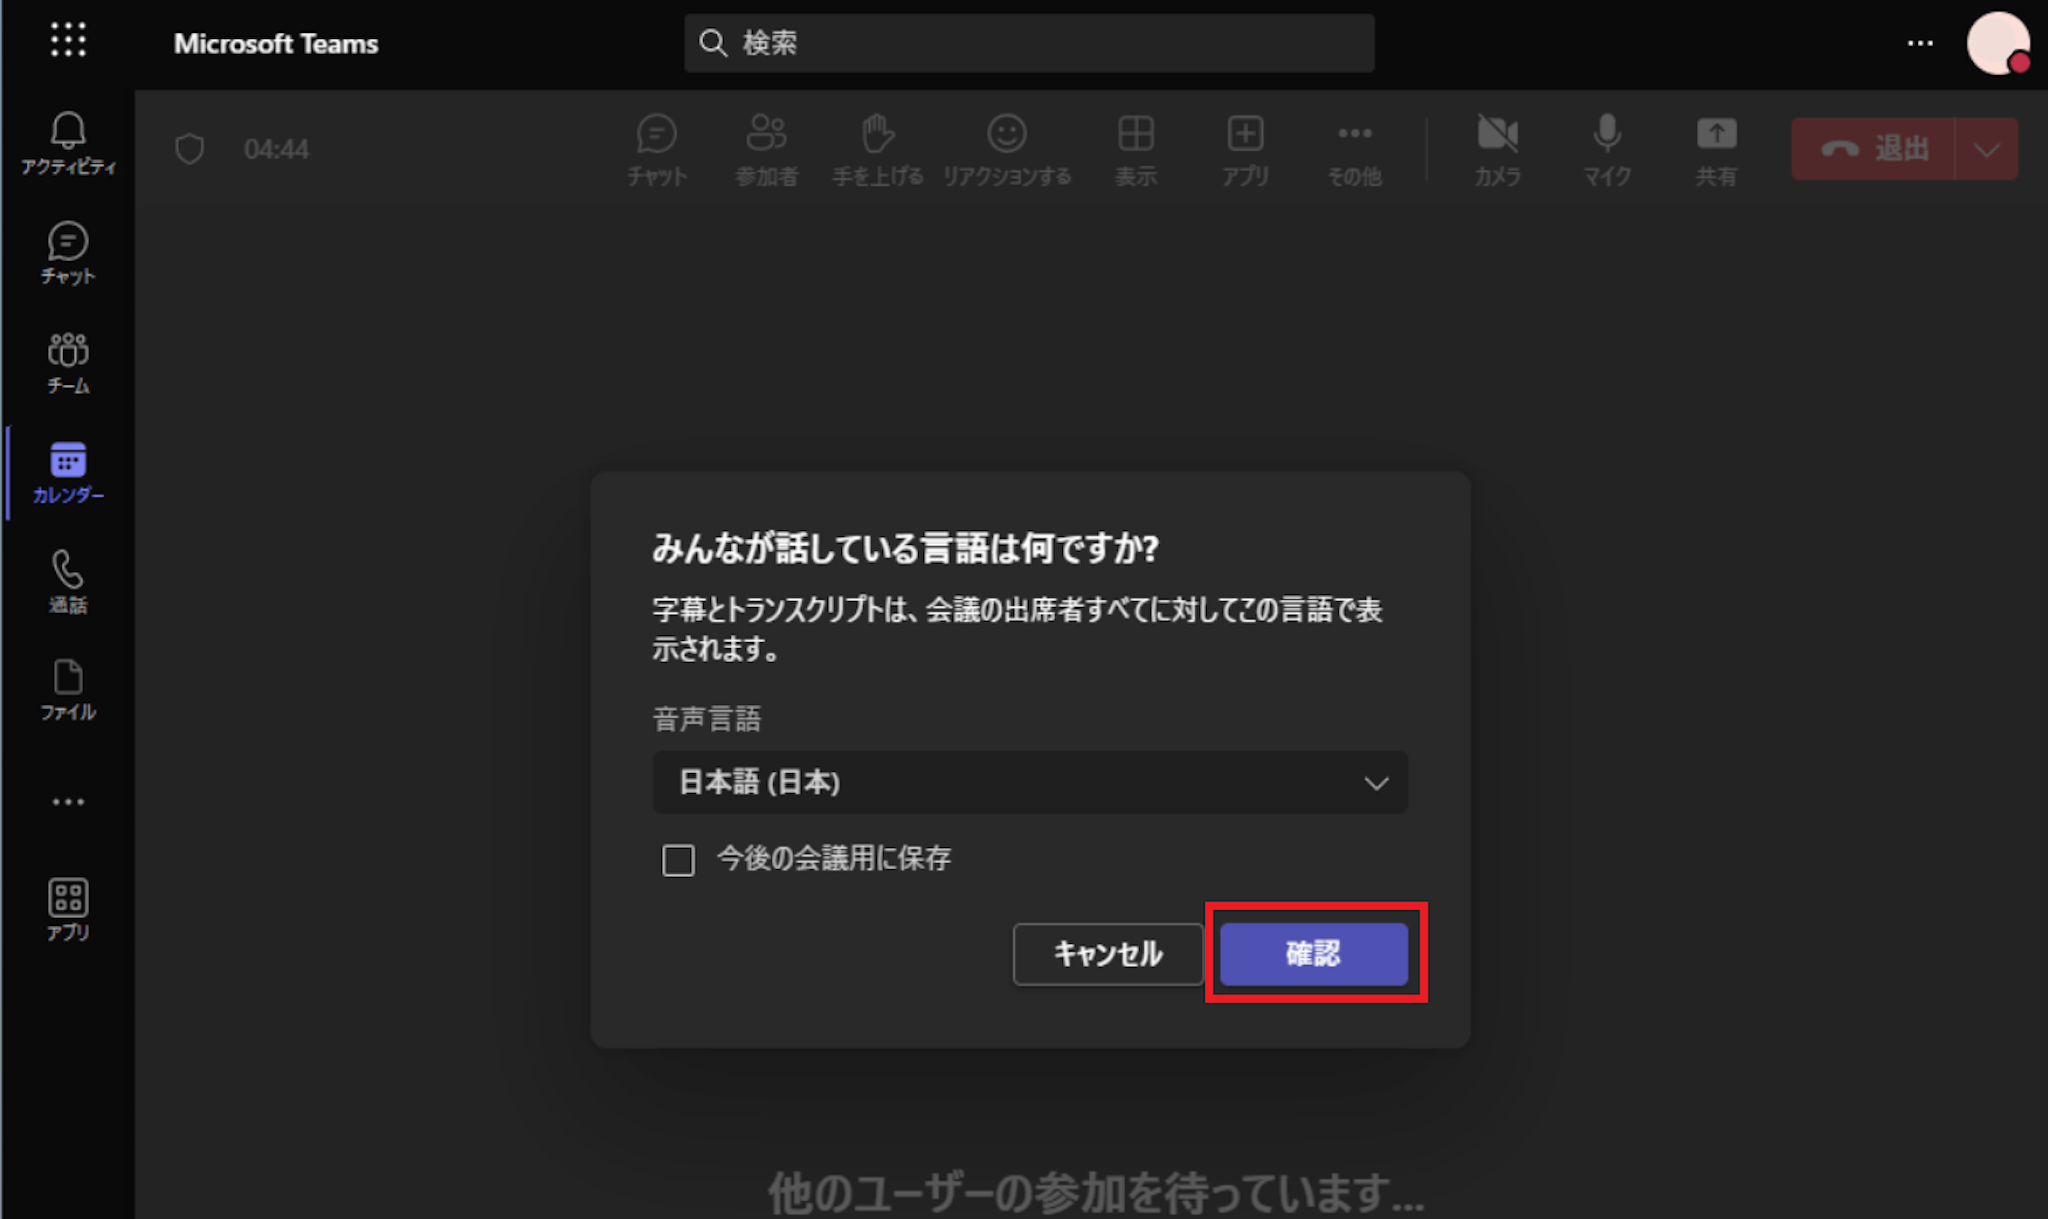This screenshot has width=2048, height=1219.
Task: Expand the leave options arrow next to 退出
Action: click(1986, 149)
